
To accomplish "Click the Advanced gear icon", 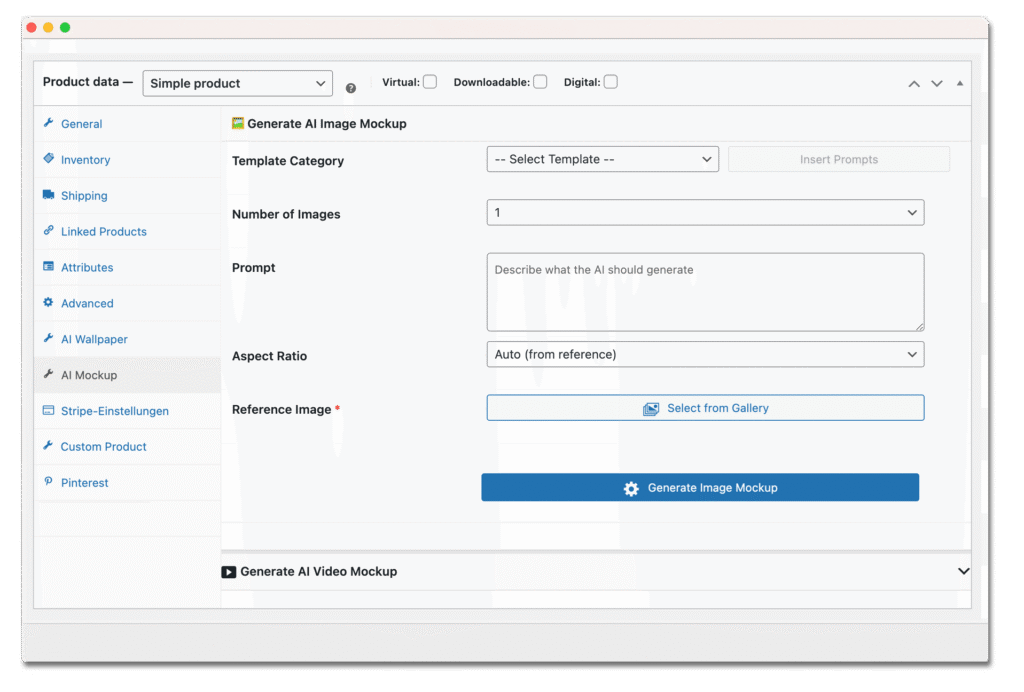I will (x=49, y=302).
